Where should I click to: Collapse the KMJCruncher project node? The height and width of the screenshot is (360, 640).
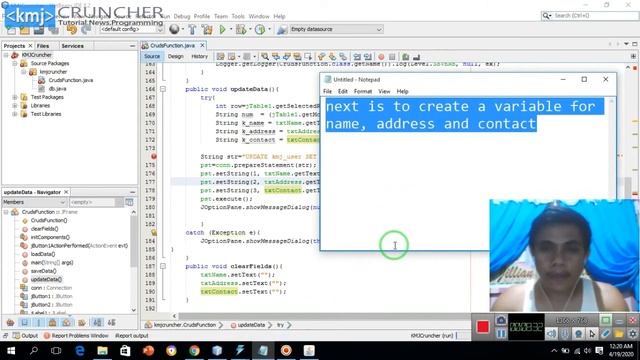pyautogui.click(x=6, y=55)
